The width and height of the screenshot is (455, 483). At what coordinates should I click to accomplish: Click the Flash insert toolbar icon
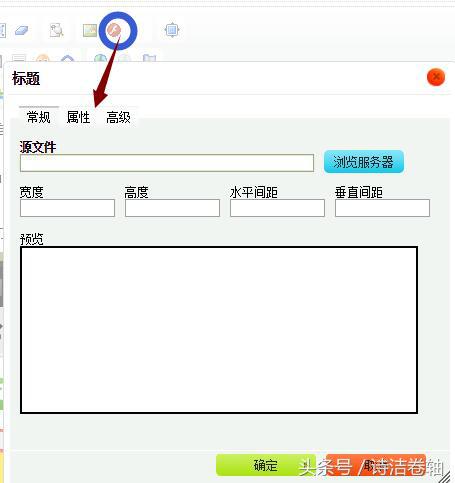pyautogui.click(x=114, y=31)
